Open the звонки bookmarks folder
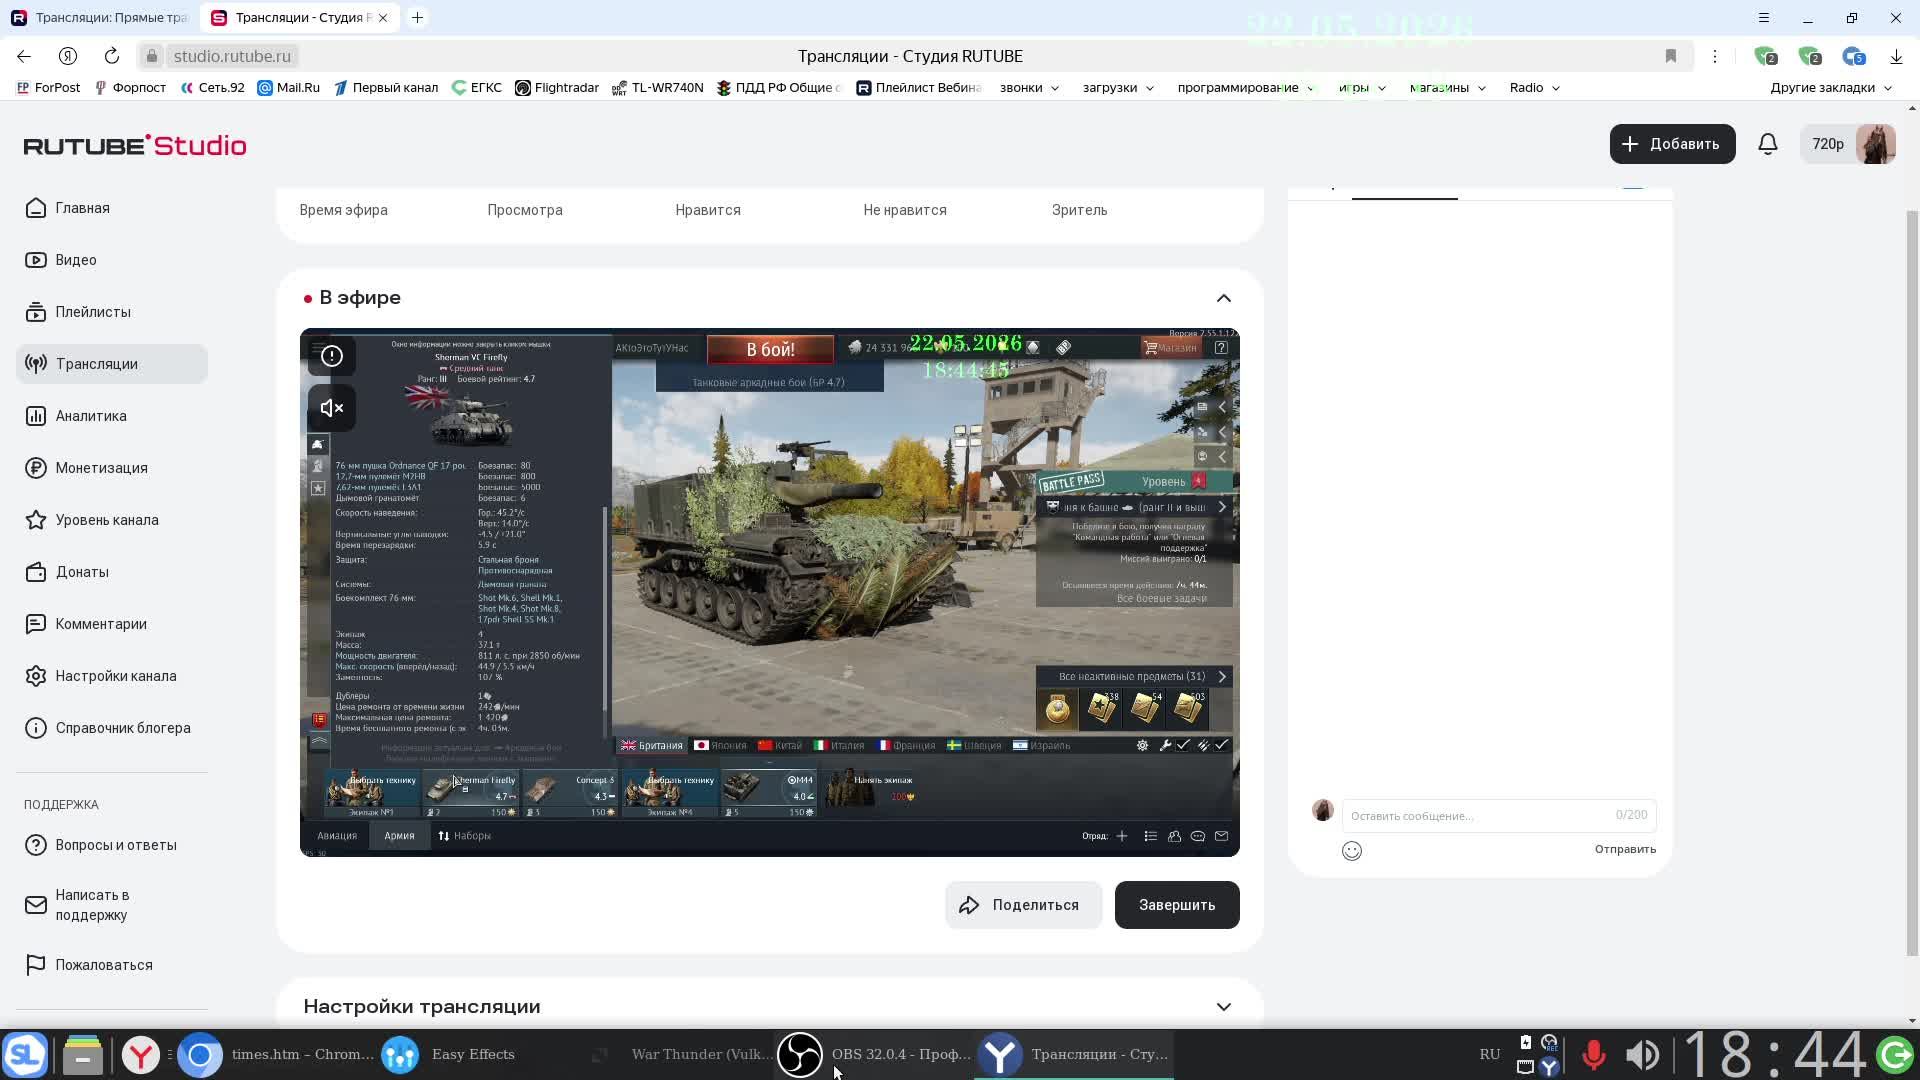The width and height of the screenshot is (1920, 1080). click(1029, 88)
